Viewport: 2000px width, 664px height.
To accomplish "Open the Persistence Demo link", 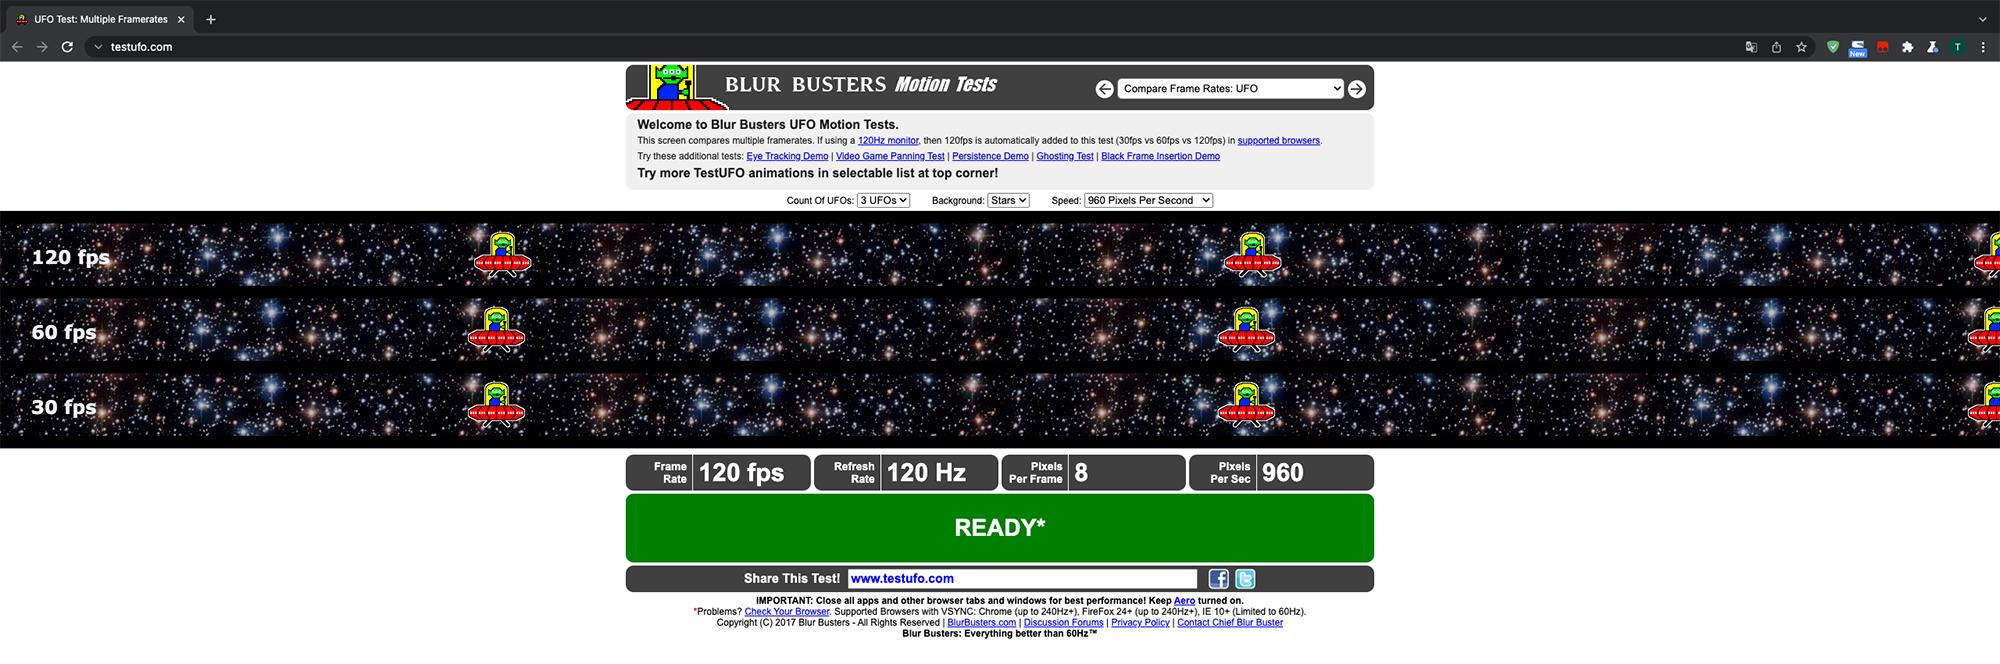I will pyautogui.click(x=990, y=156).
